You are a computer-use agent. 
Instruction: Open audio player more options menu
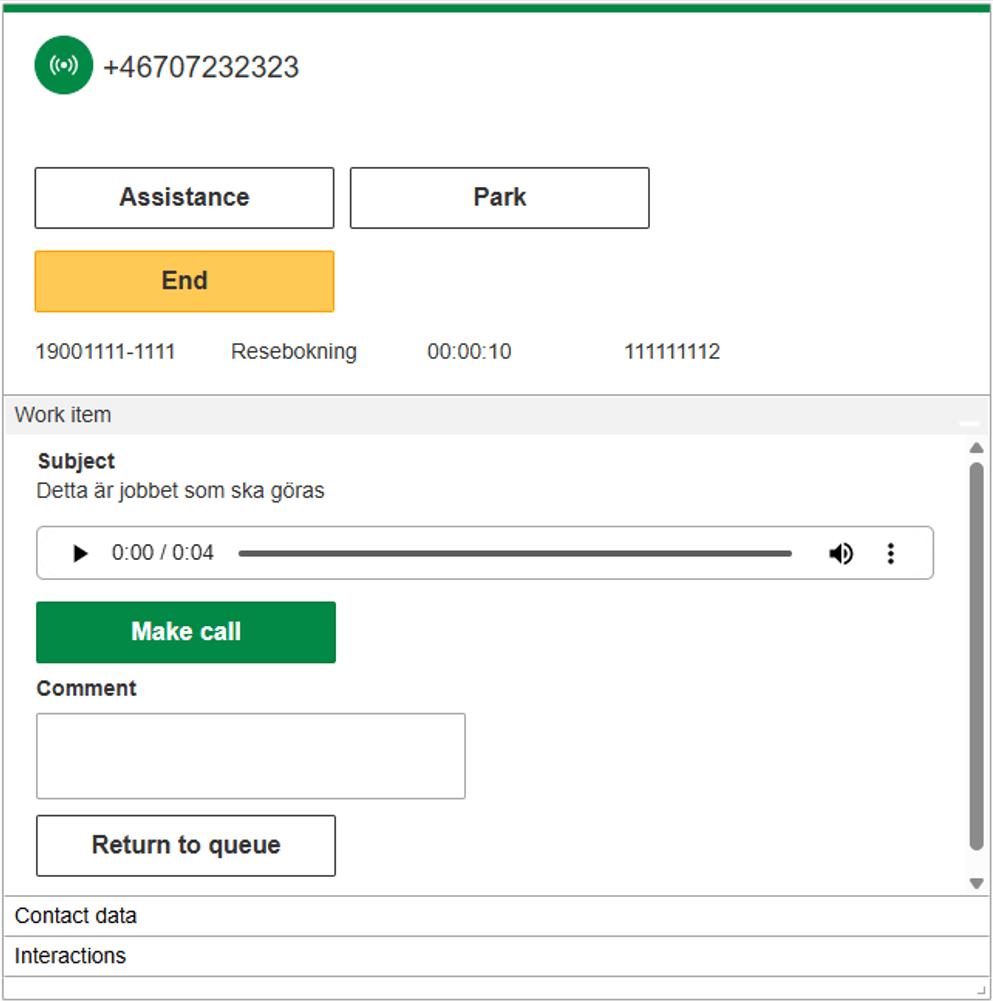pos(890,553)
